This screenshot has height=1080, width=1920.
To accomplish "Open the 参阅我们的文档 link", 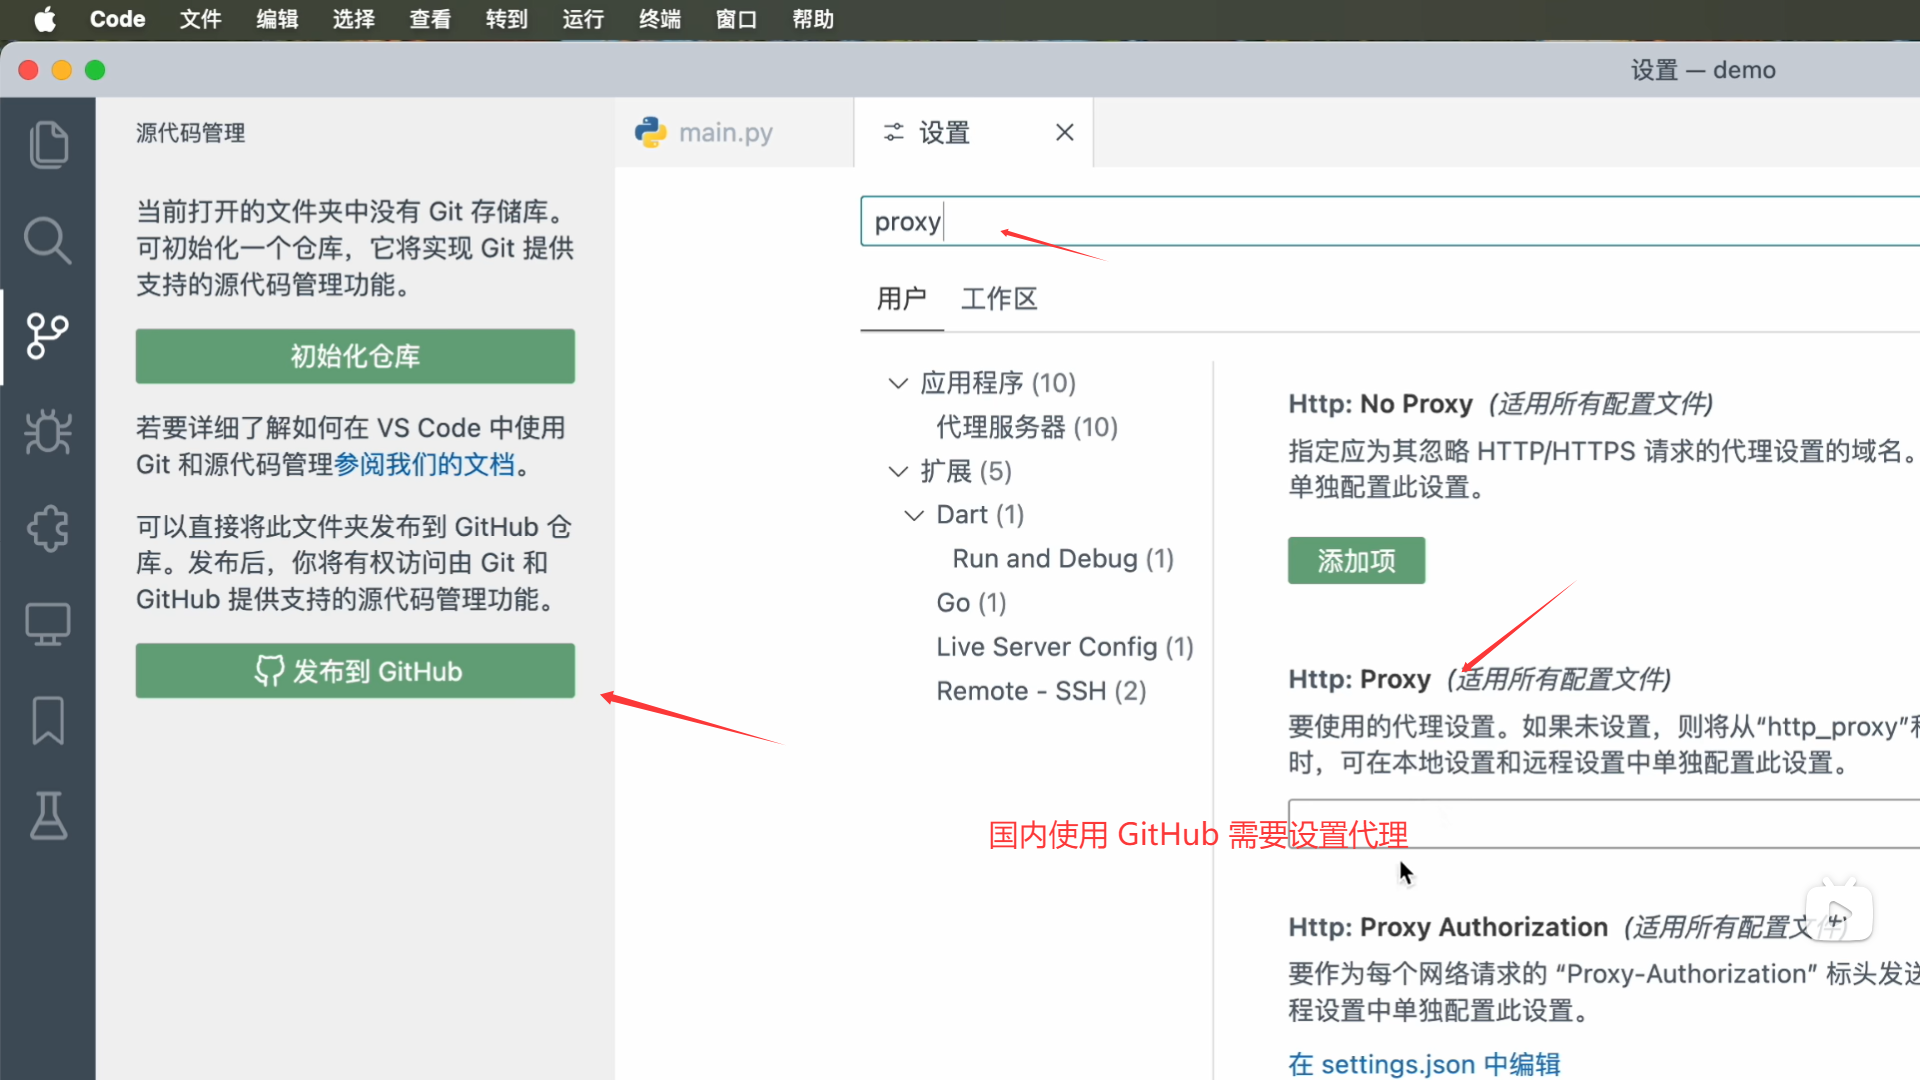I will click(424, 465).
